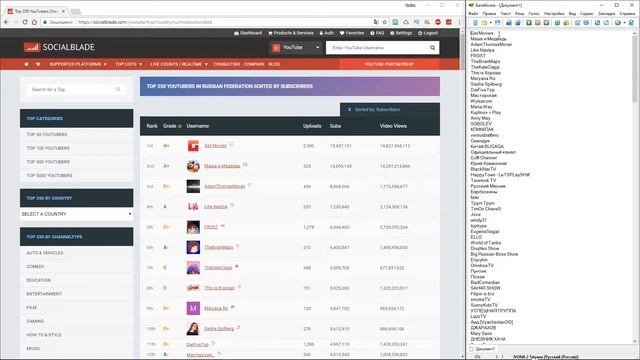Open the Comedy channel type
The height and width of the screenshot is (360, 640).
pos(36,267)
